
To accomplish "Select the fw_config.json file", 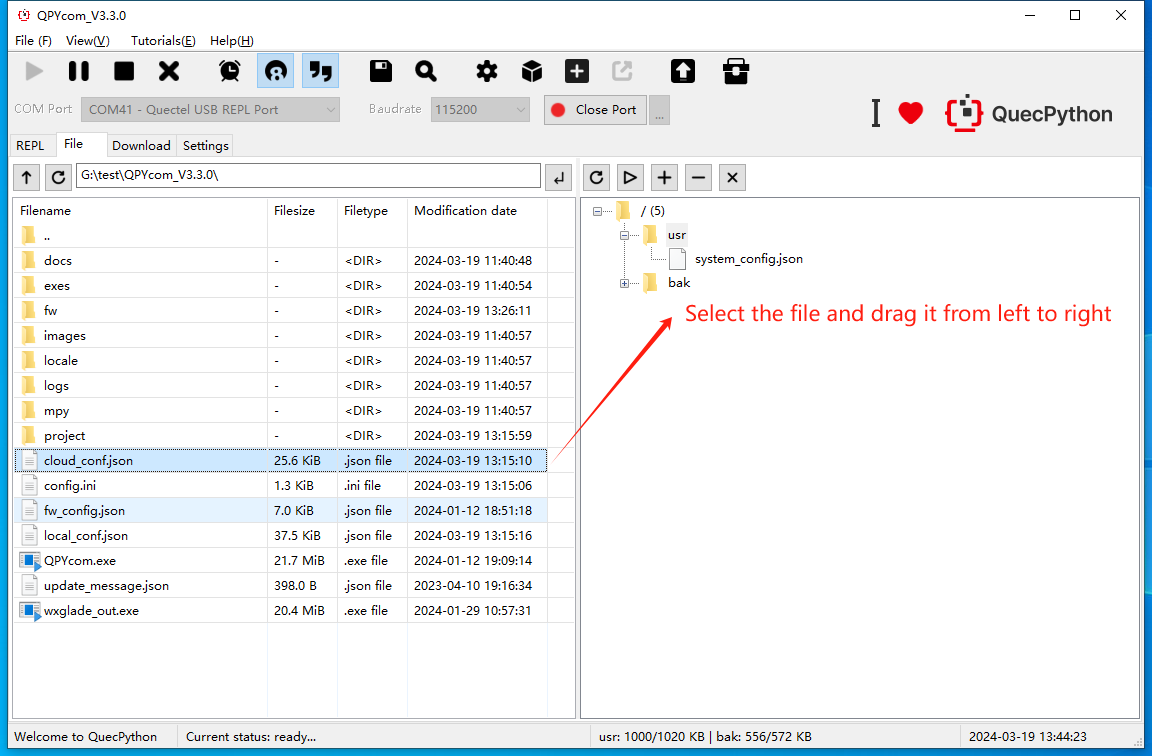I will tap(281, 511).
